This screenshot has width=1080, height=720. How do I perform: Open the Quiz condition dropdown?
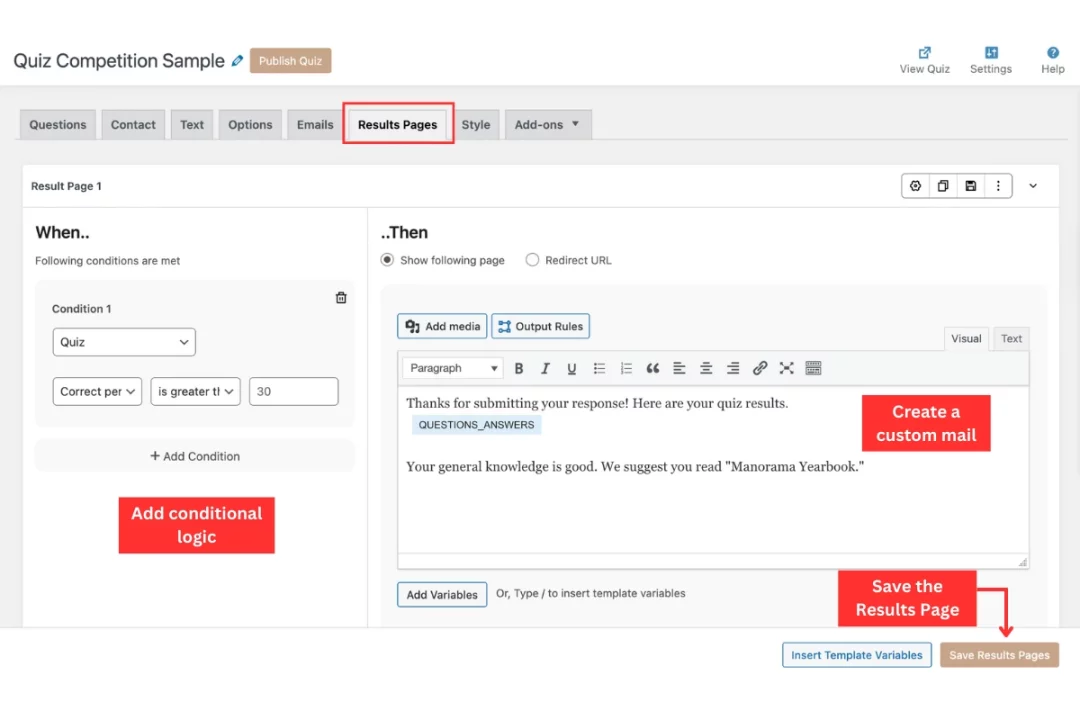[123, 341]
